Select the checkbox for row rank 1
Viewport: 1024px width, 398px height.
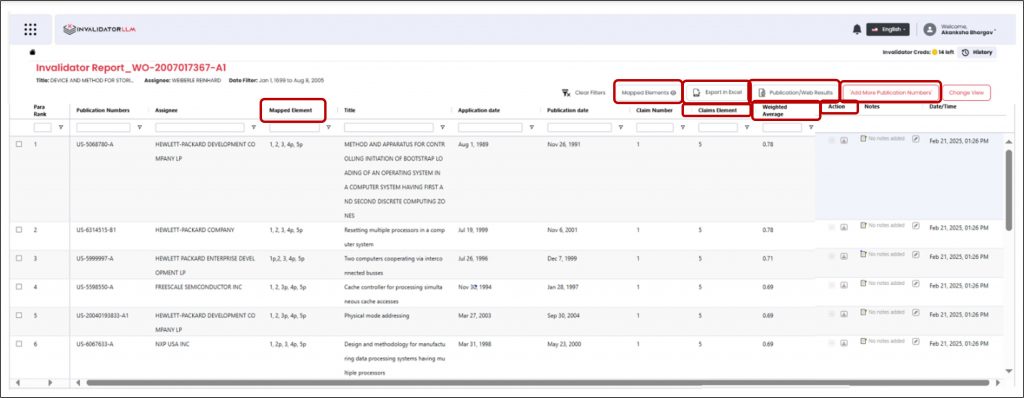pos(19,143)
